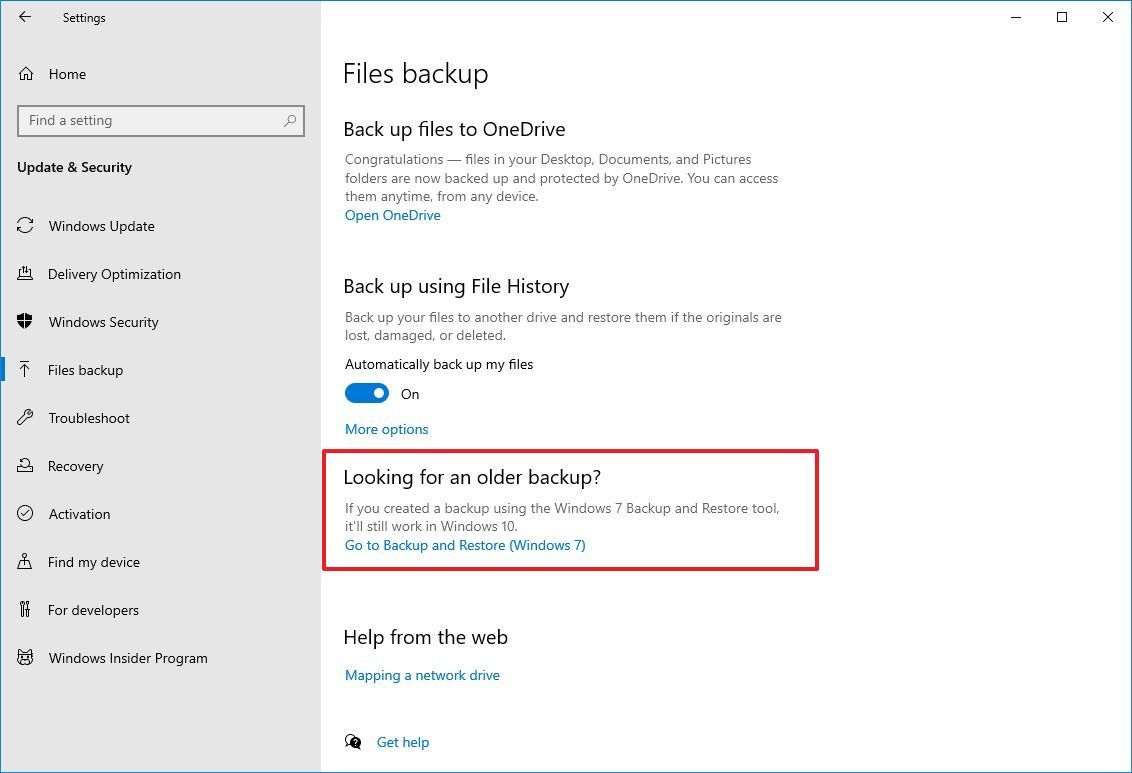Viewport: 1132px width, 773px height.
Task: Click the Delivery Optimization icon
Action: [26, 274]
